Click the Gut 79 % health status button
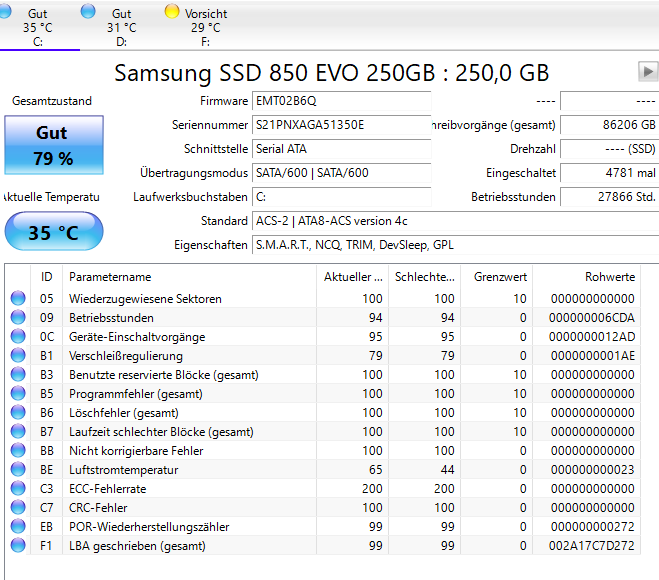 (54, 145)
